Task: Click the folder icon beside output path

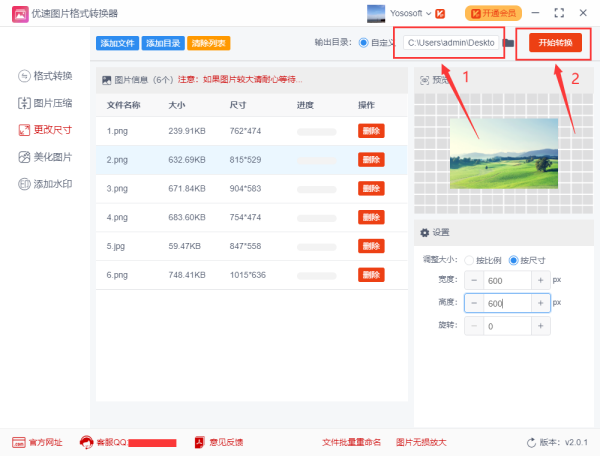Action: 508,43
